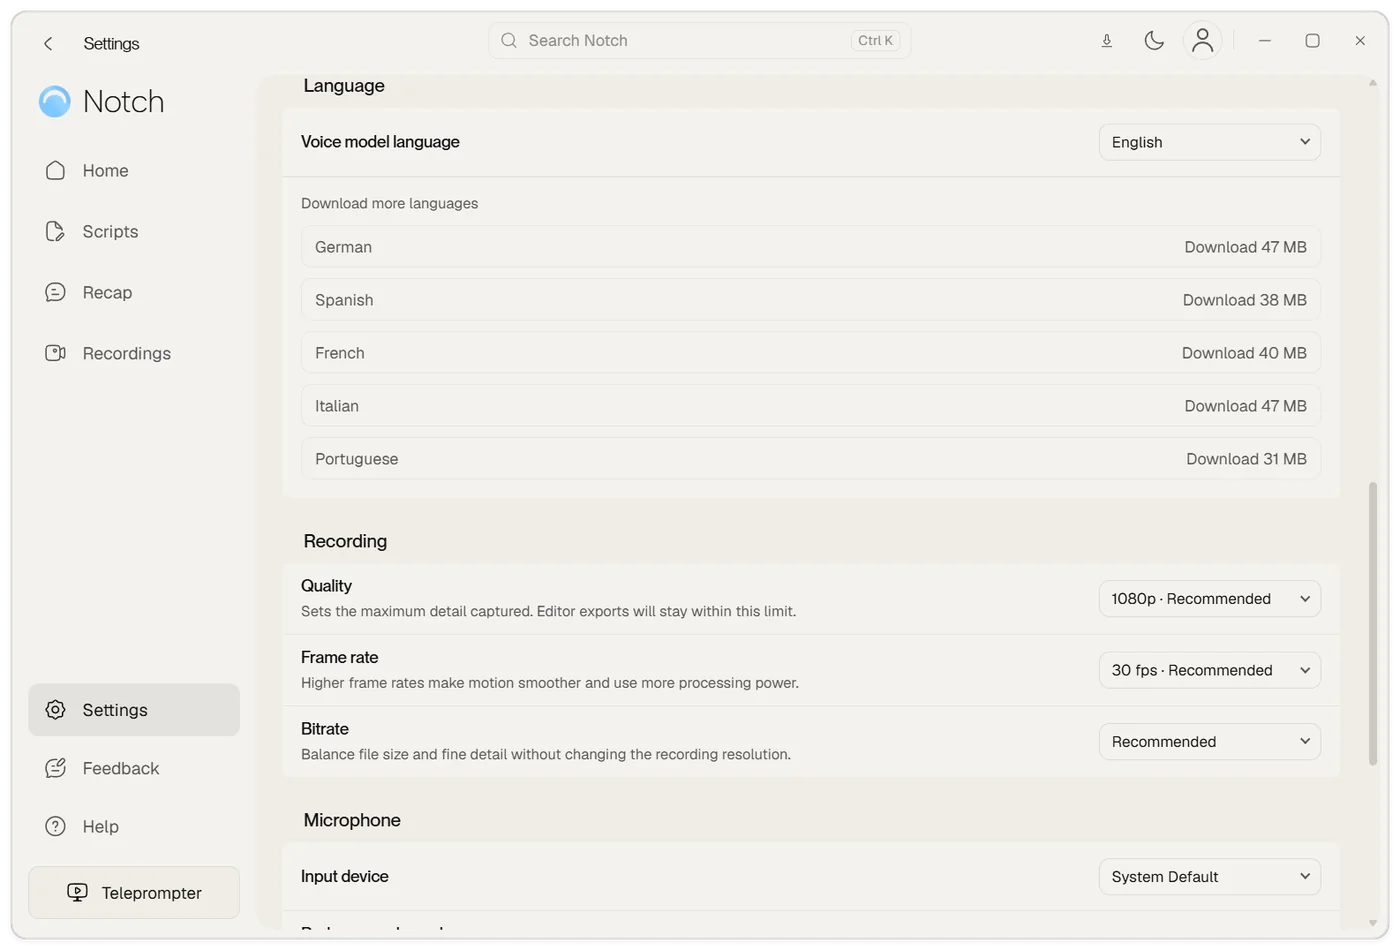Open the Input device dropdown
Viewport: 1400px width, 950px height.
[1210, 877]
